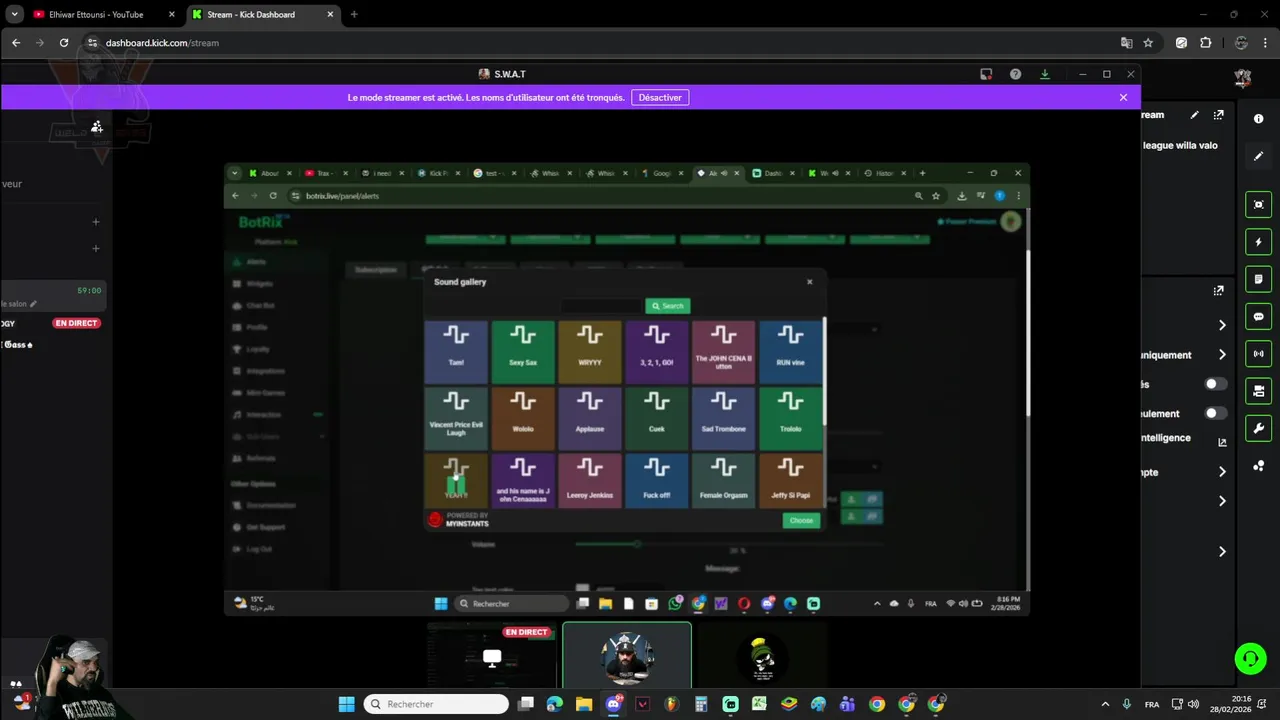Image resolution: width=1280 pixels, height=720 pixels.
Task: Click the help question mark in S.W.A.T title bar
Action: coord(1015,74)
